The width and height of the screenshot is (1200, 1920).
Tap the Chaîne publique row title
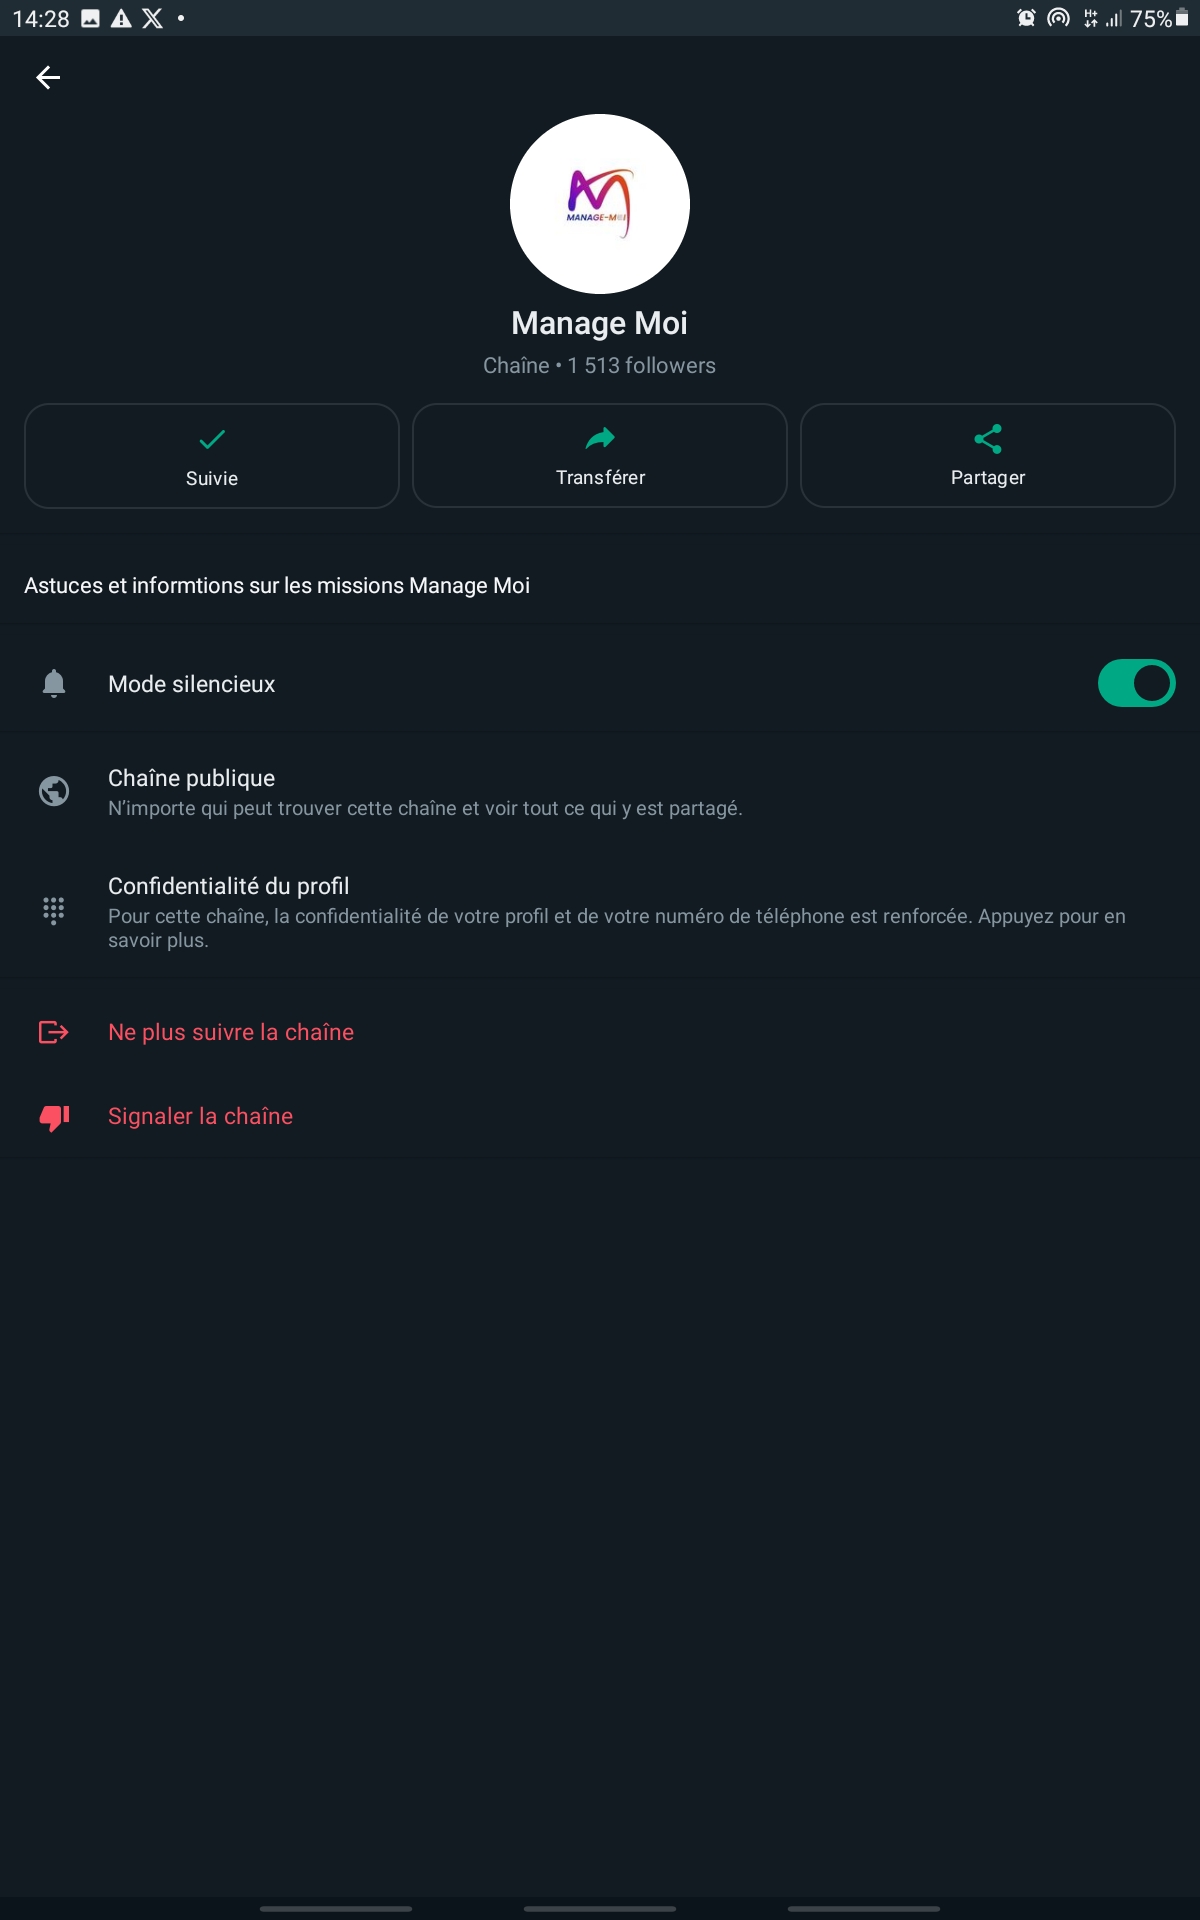click(191, 778)
